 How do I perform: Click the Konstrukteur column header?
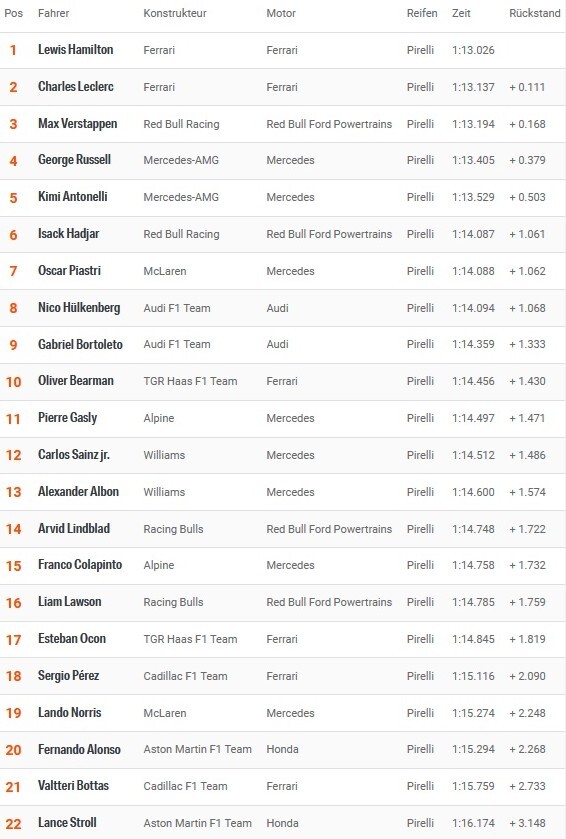(x=175, y=13)
